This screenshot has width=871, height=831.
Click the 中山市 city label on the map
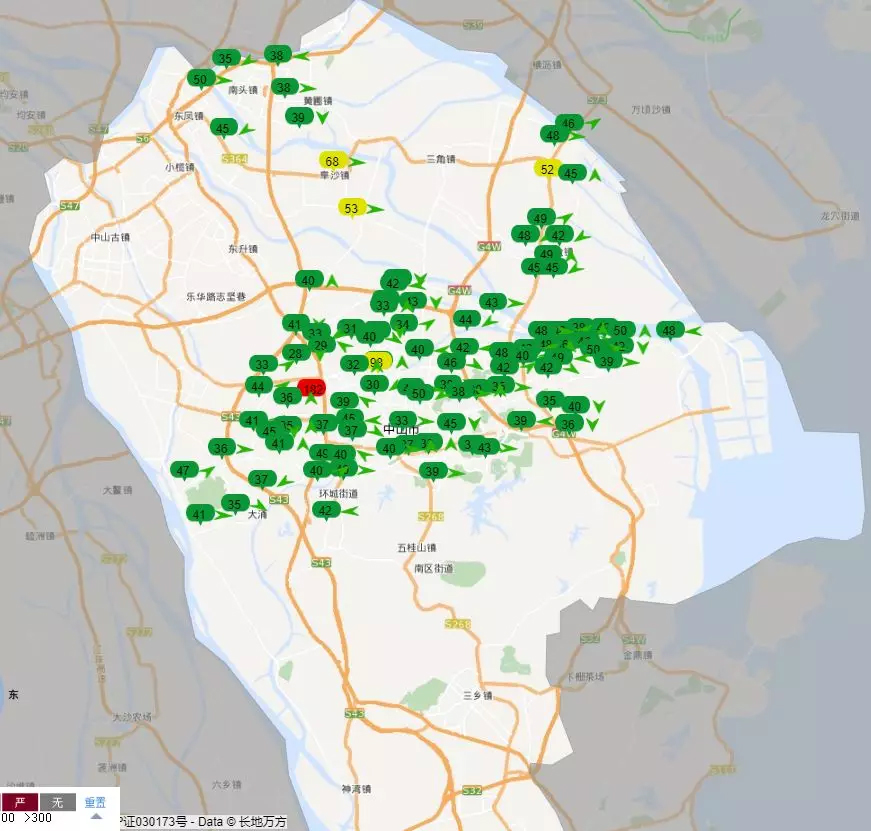click(x=401, y=430)
